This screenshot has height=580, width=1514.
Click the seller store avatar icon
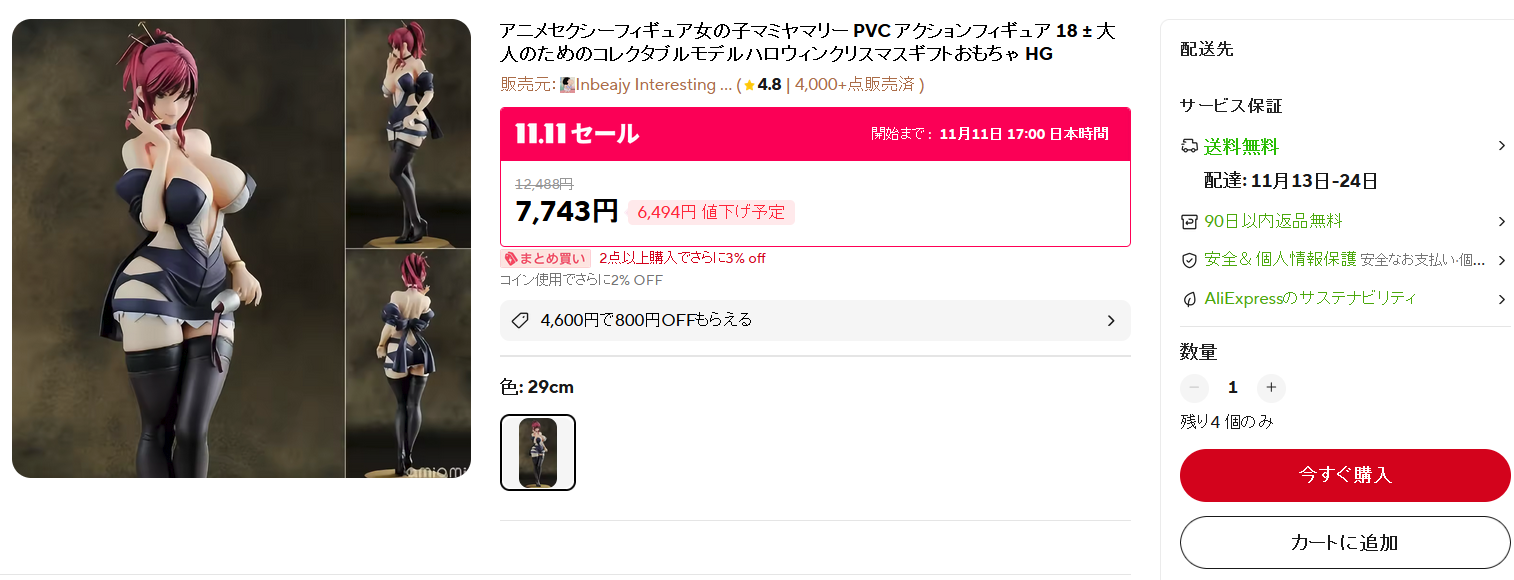(567, 85)
